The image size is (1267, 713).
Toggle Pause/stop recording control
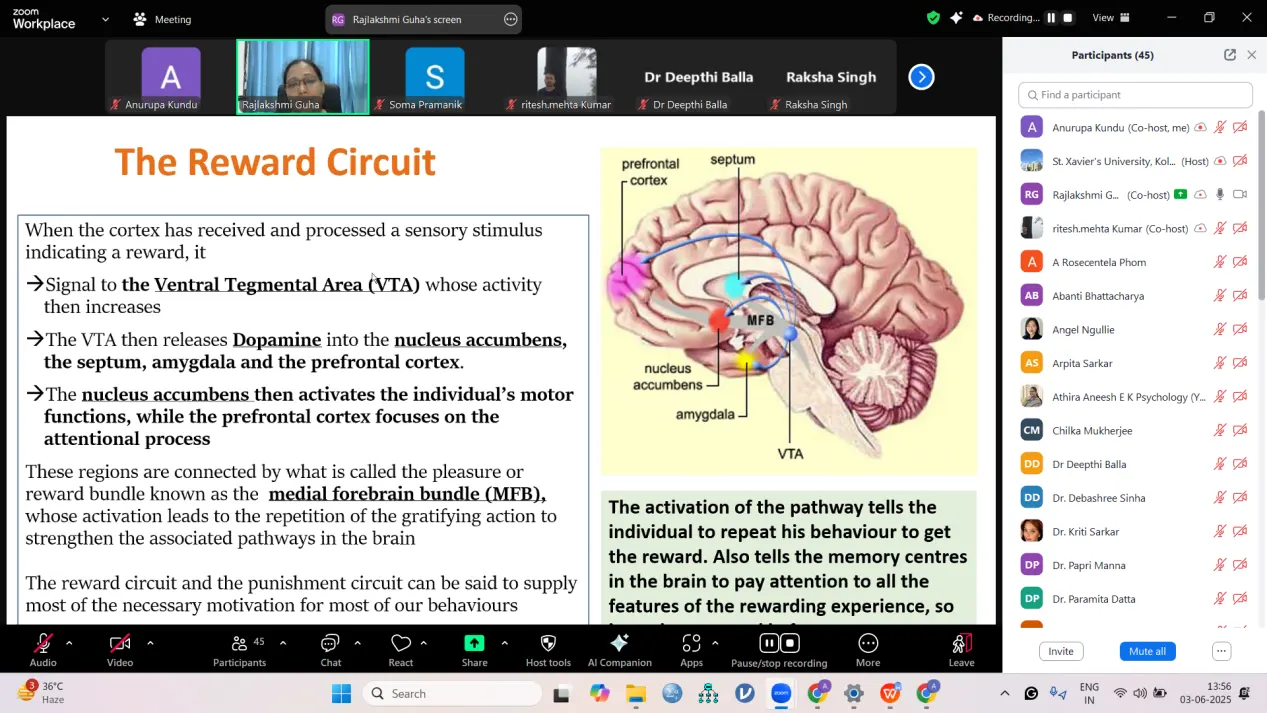[778, 644]
